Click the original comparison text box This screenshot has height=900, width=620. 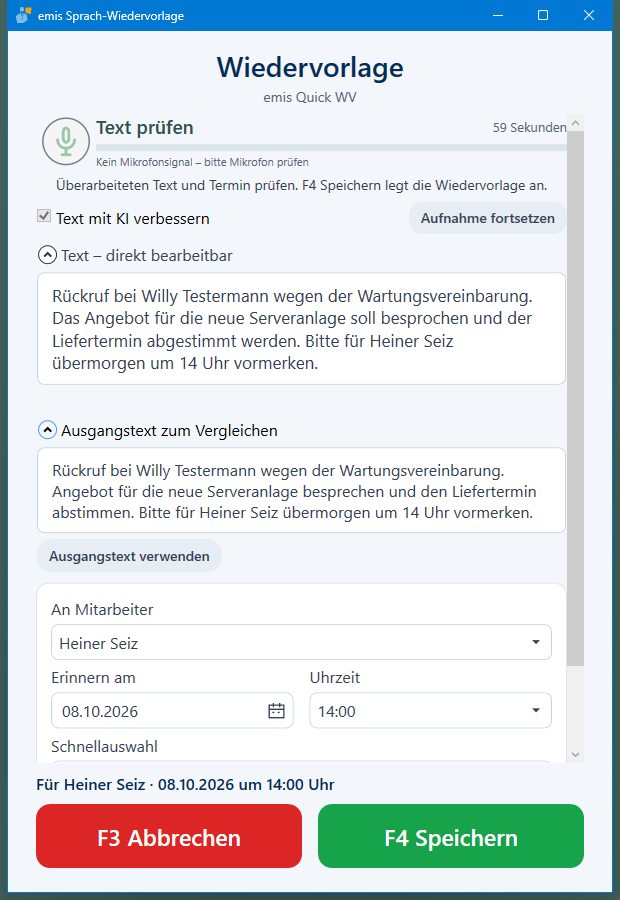(x=301, y=491)
